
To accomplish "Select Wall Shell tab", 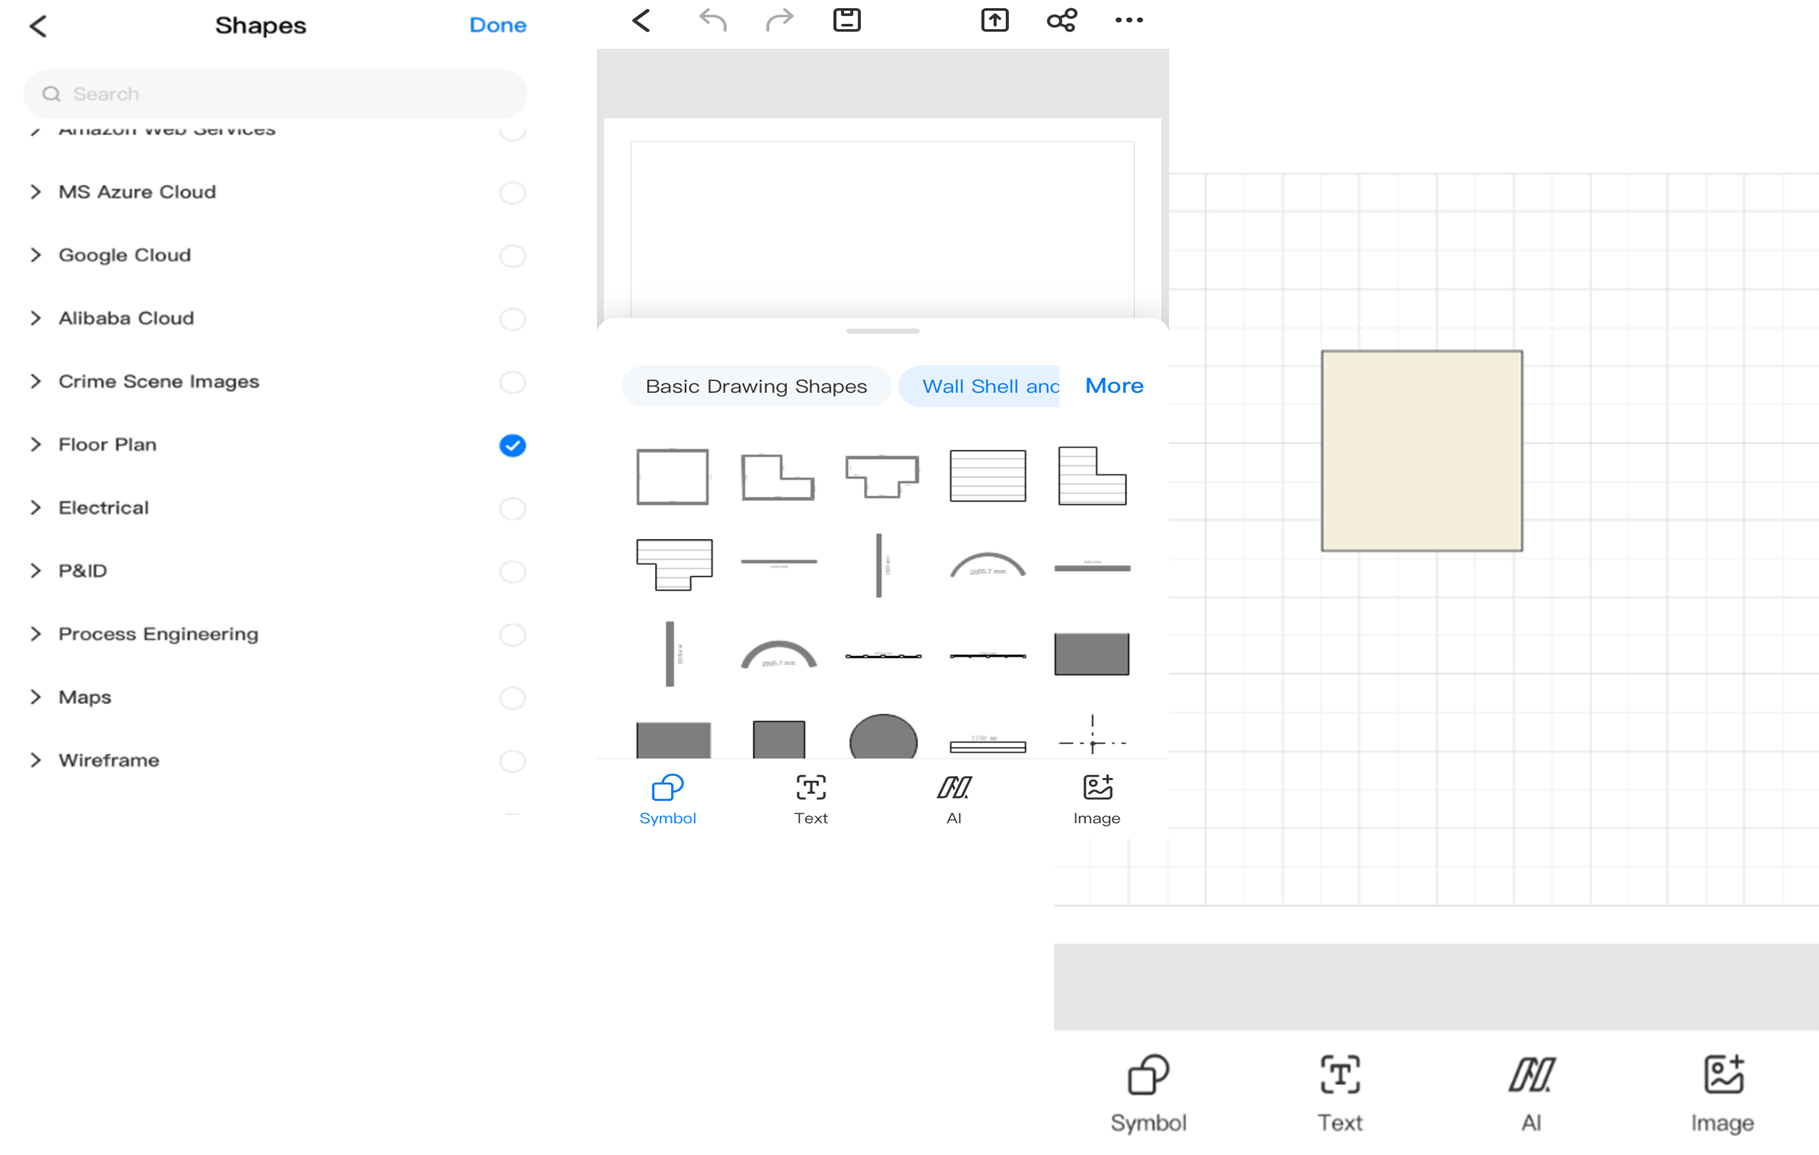I will 981,386.
